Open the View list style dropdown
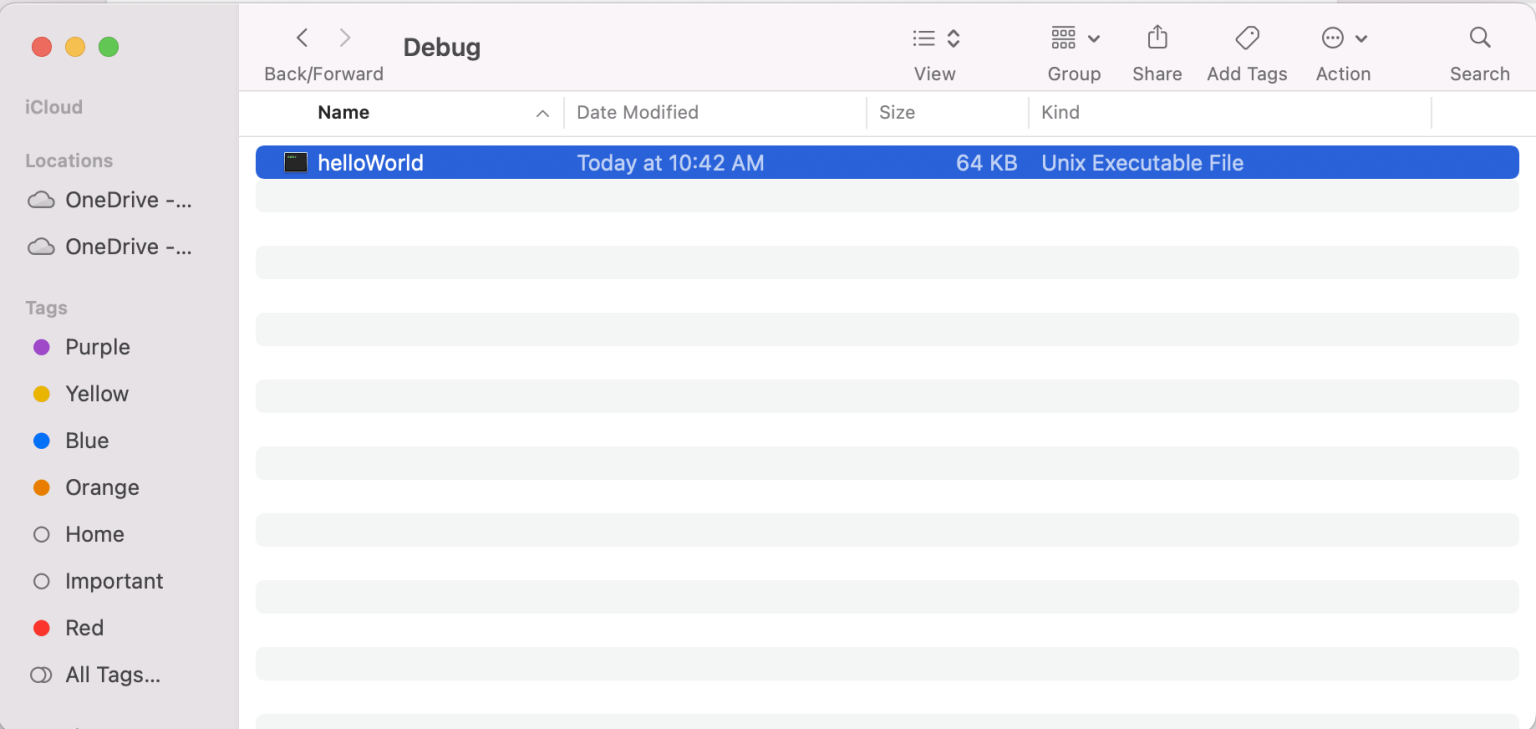The width and height of the screenshot is (1536, 729). click(x=936, y=38)
